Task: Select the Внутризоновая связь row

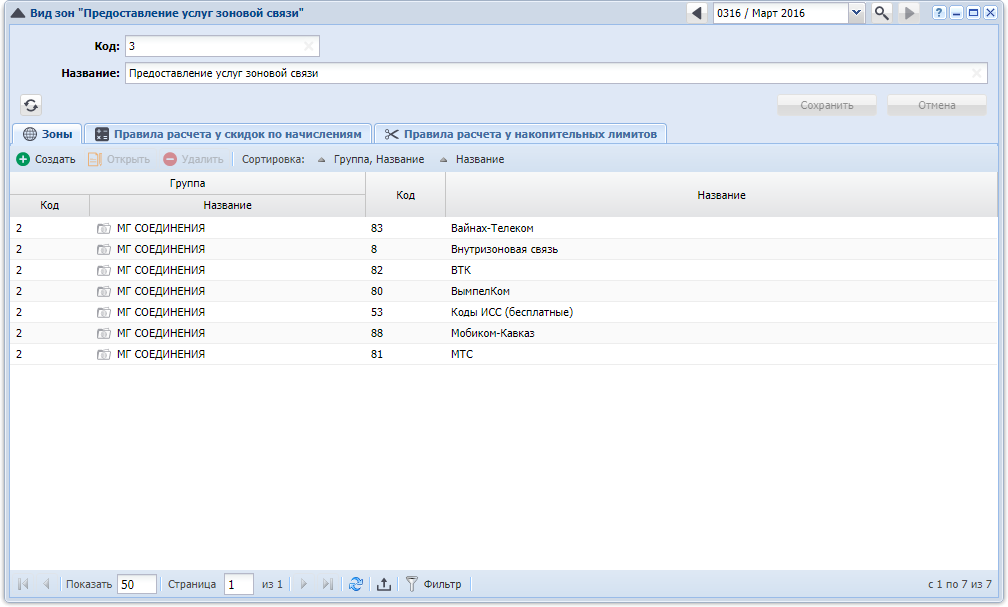Action: coord(504,249)
